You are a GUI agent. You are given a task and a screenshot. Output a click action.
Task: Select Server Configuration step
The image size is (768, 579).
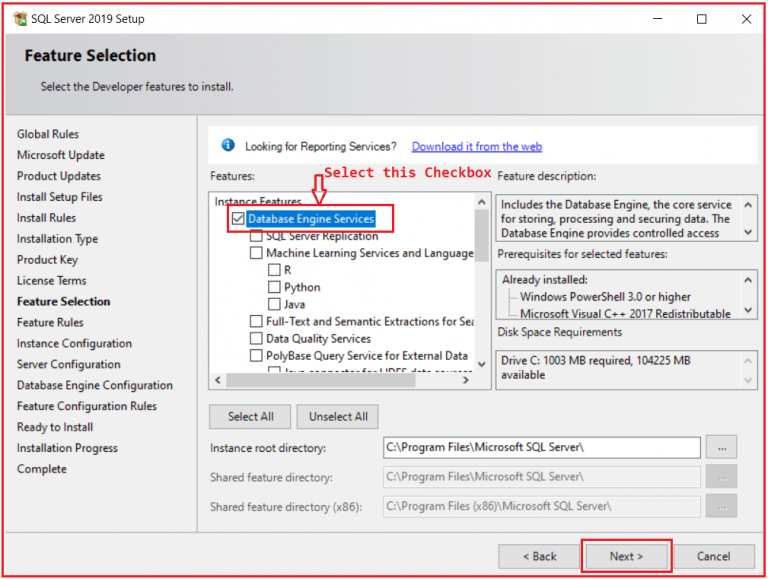tap(69, 364)
